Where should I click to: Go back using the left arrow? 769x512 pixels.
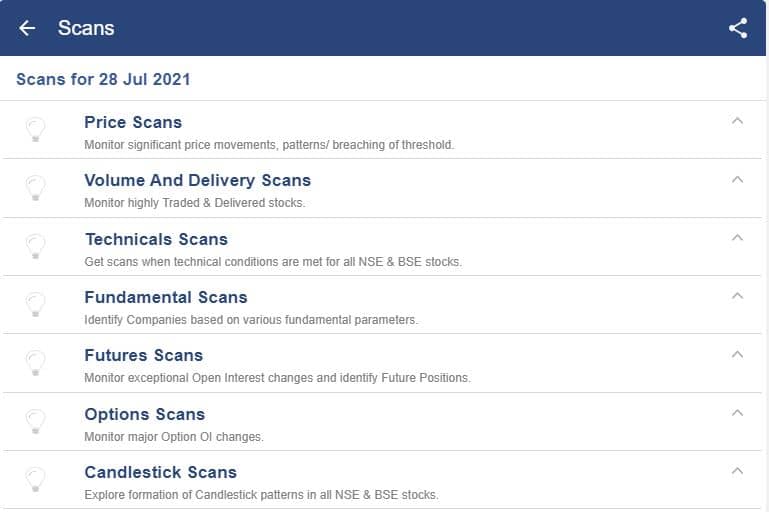pyautogui.click(x=27, y=28)
